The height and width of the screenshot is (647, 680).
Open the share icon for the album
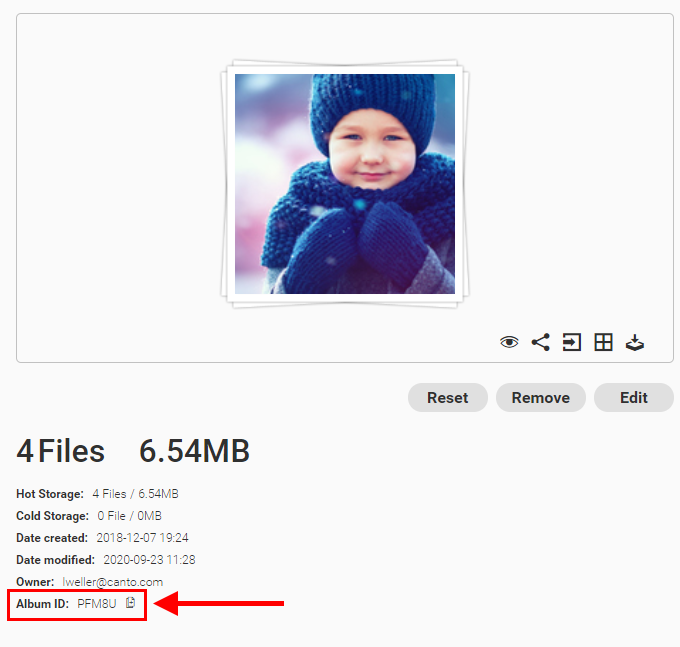pos(541,342)
